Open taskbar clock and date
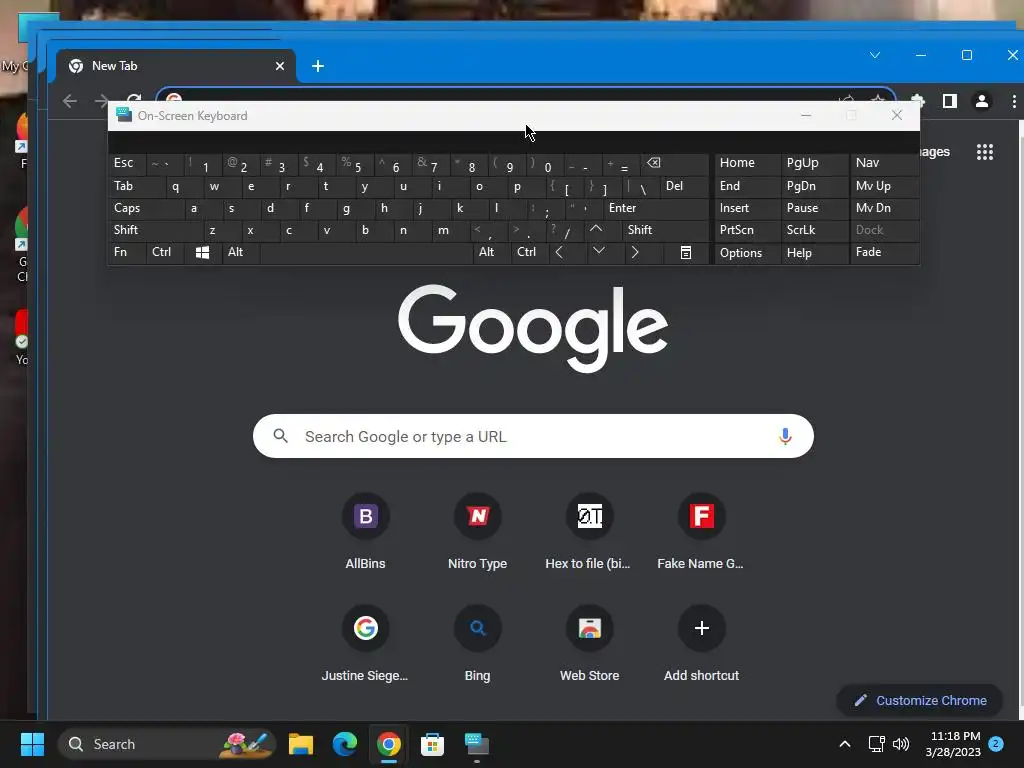 pos(953,744)
